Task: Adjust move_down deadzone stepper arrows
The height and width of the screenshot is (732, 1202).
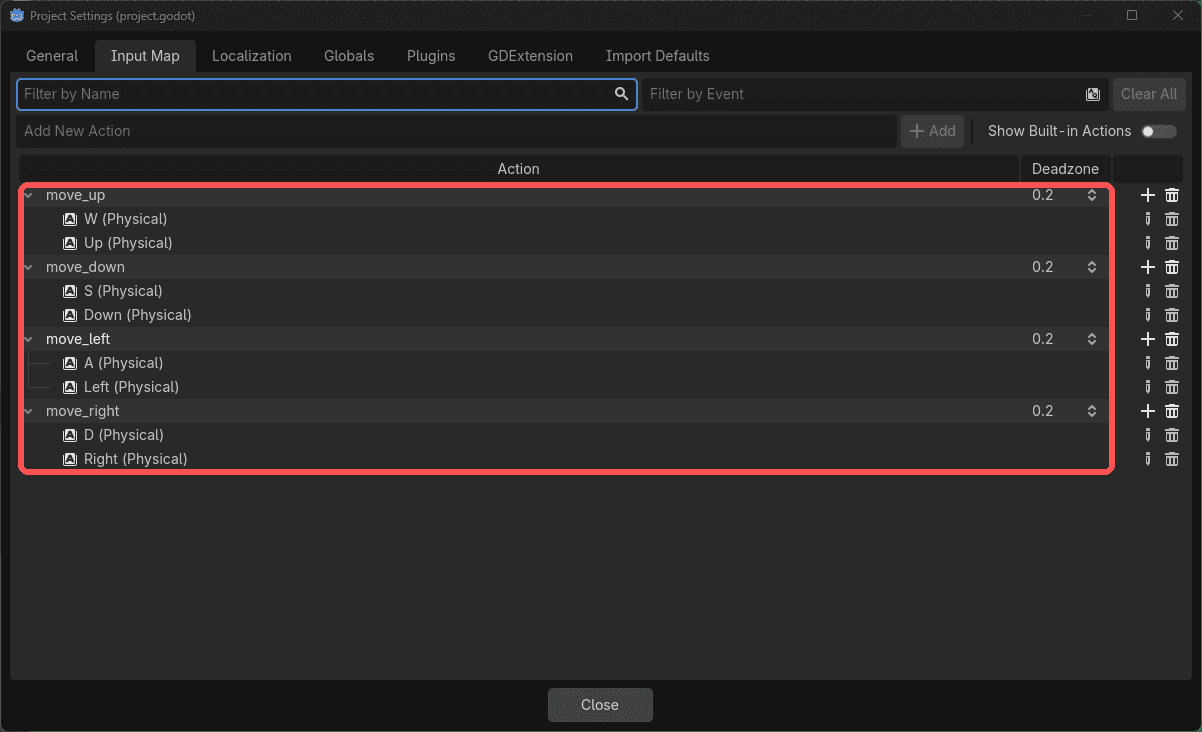Action: [1092, 267]
